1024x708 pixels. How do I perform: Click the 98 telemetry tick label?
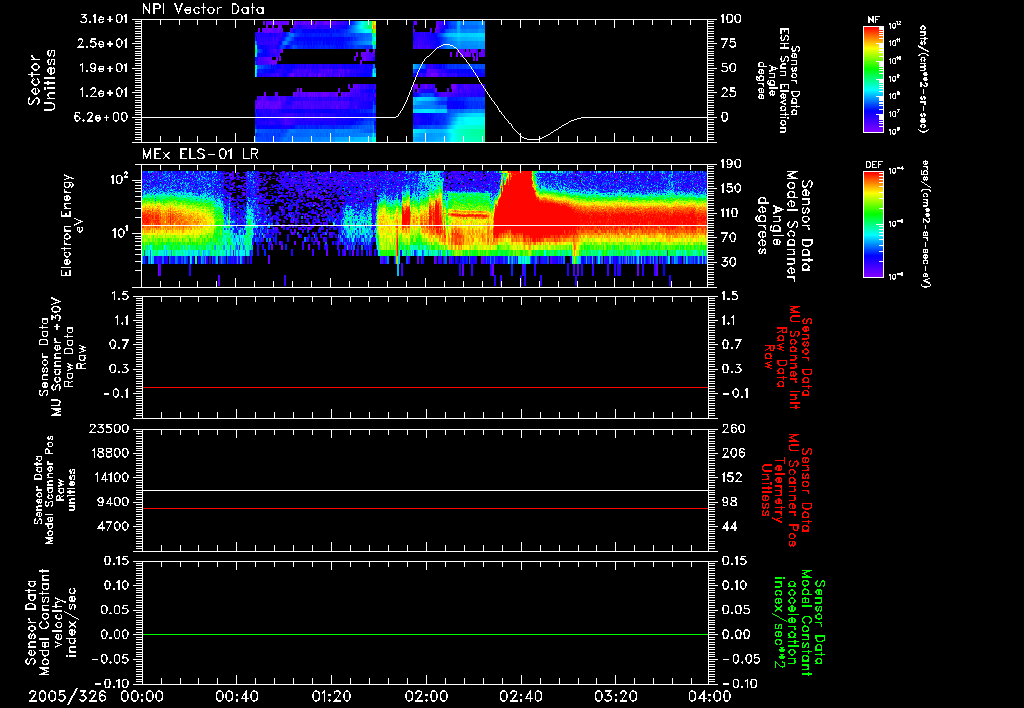pyautogui.click(x=729, y=502)
